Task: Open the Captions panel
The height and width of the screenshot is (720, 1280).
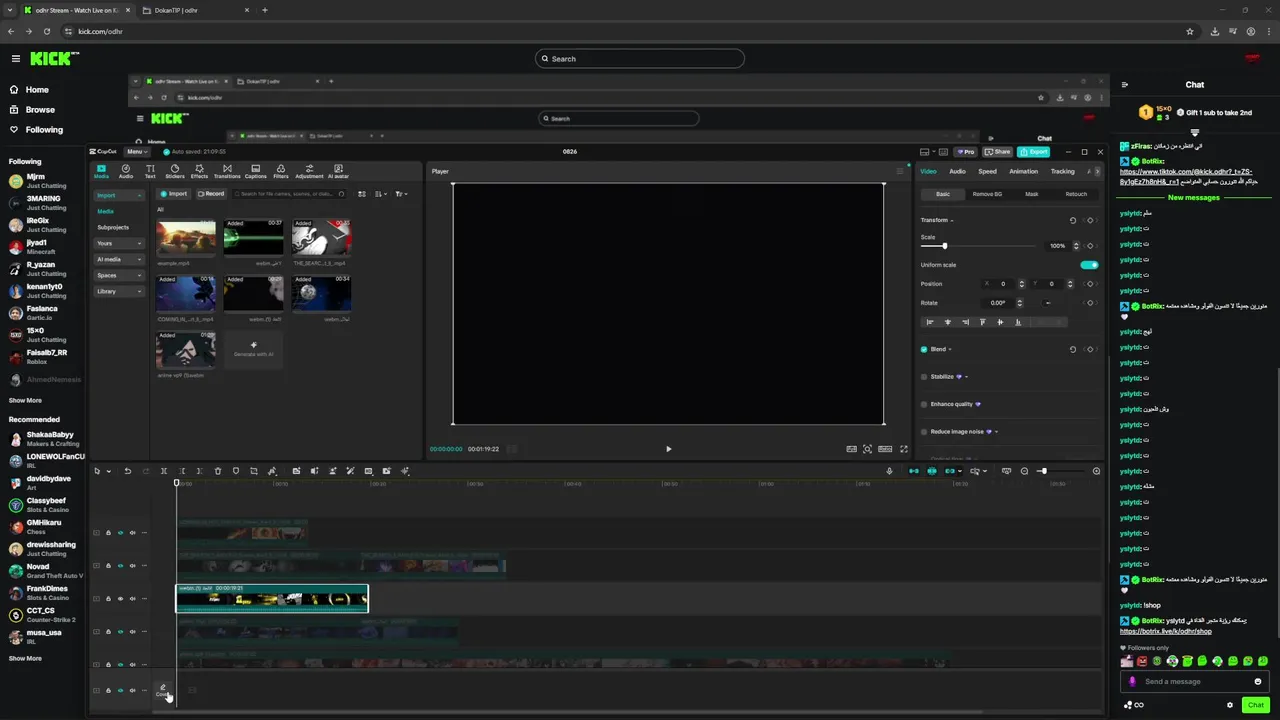Action: 256,171
